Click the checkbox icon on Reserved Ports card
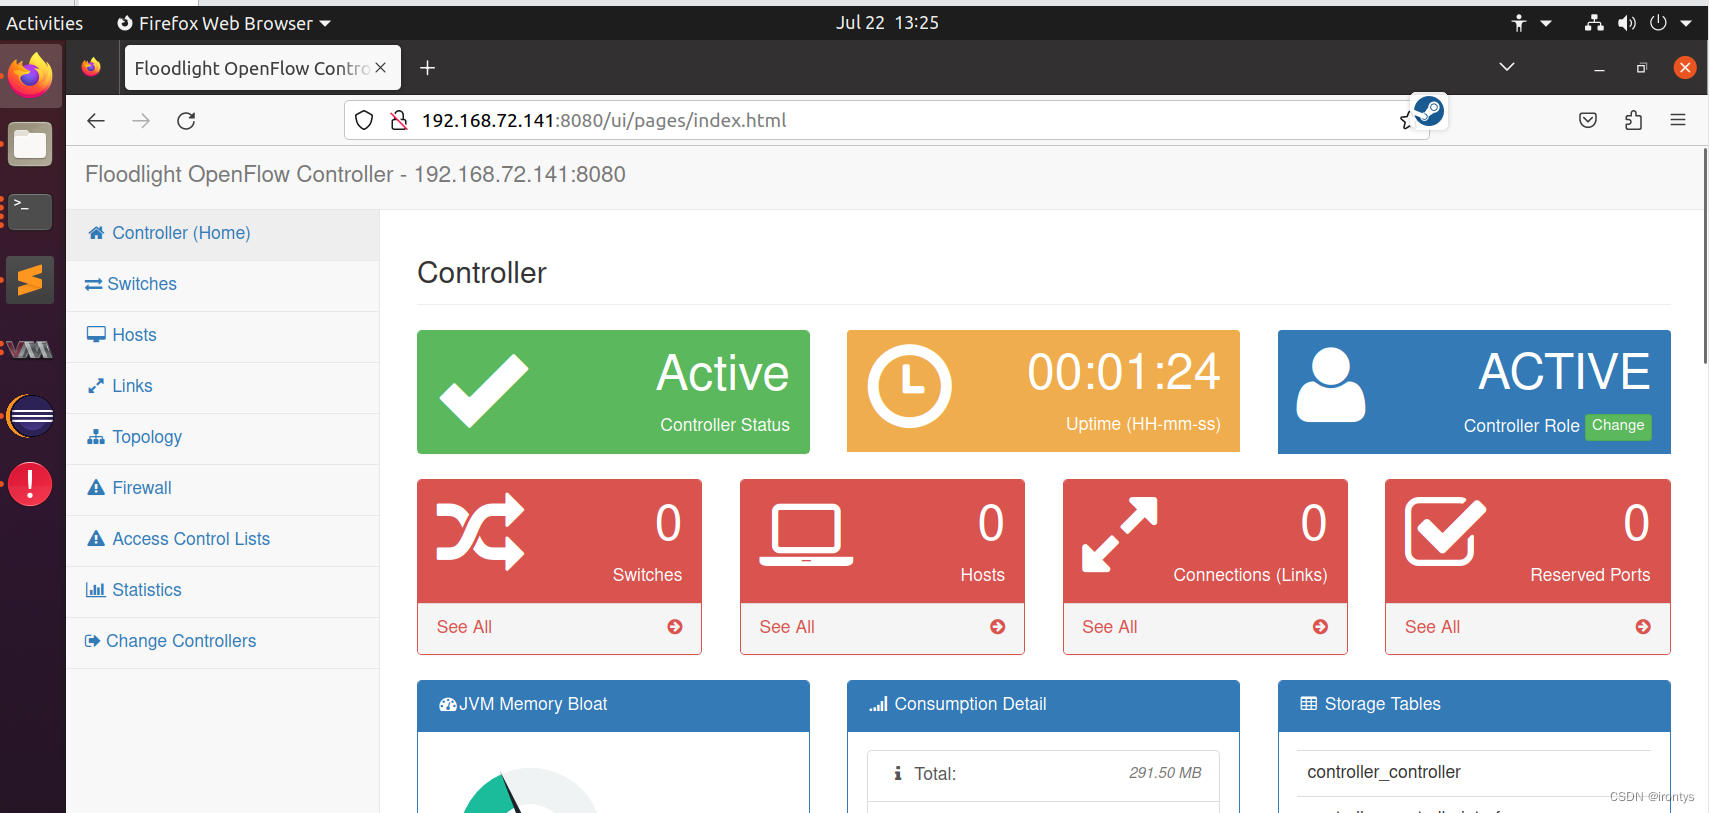 (1445, 531)
